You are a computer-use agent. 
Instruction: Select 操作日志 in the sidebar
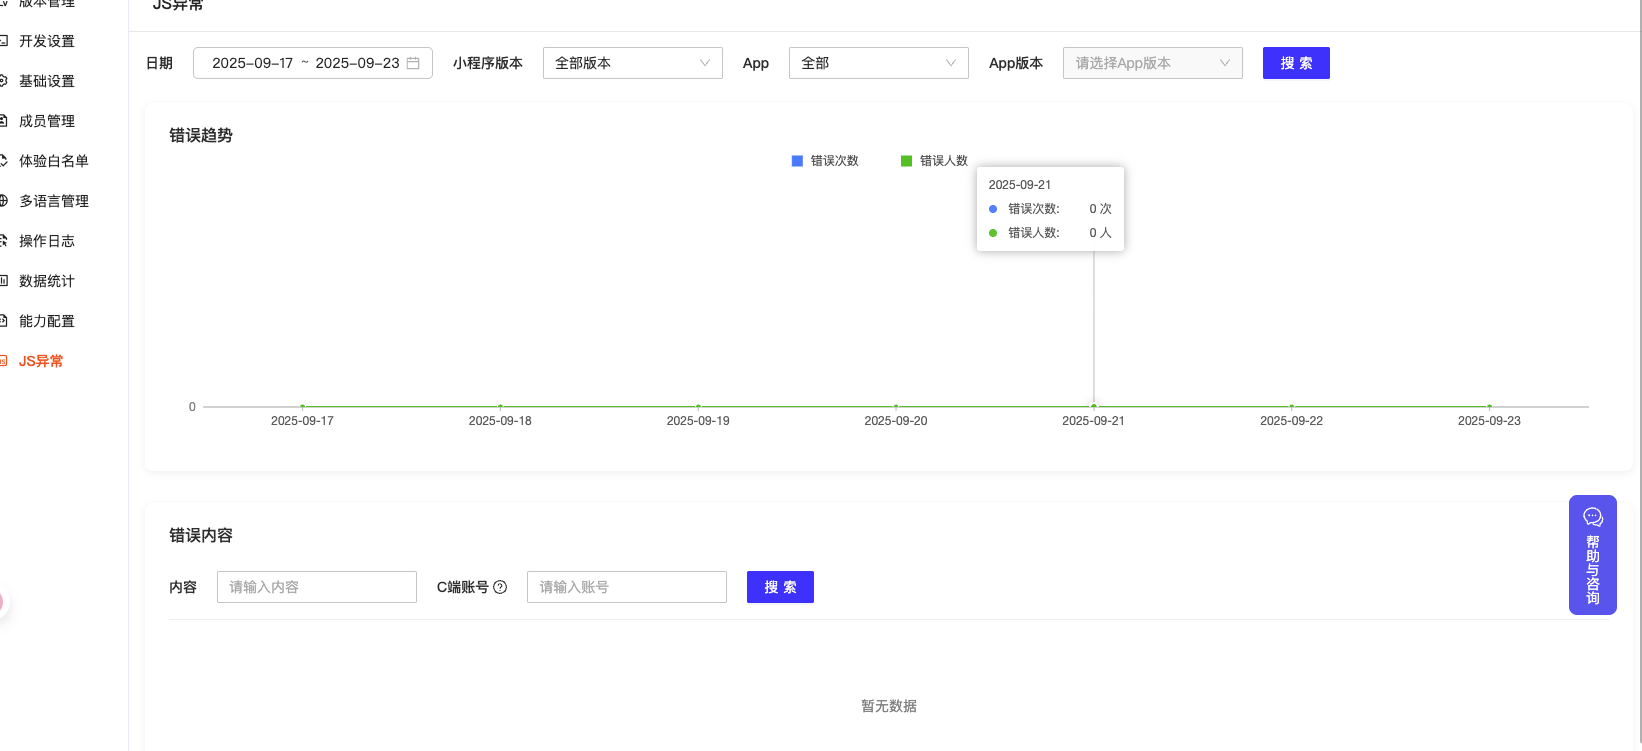[x=47, y=241]
